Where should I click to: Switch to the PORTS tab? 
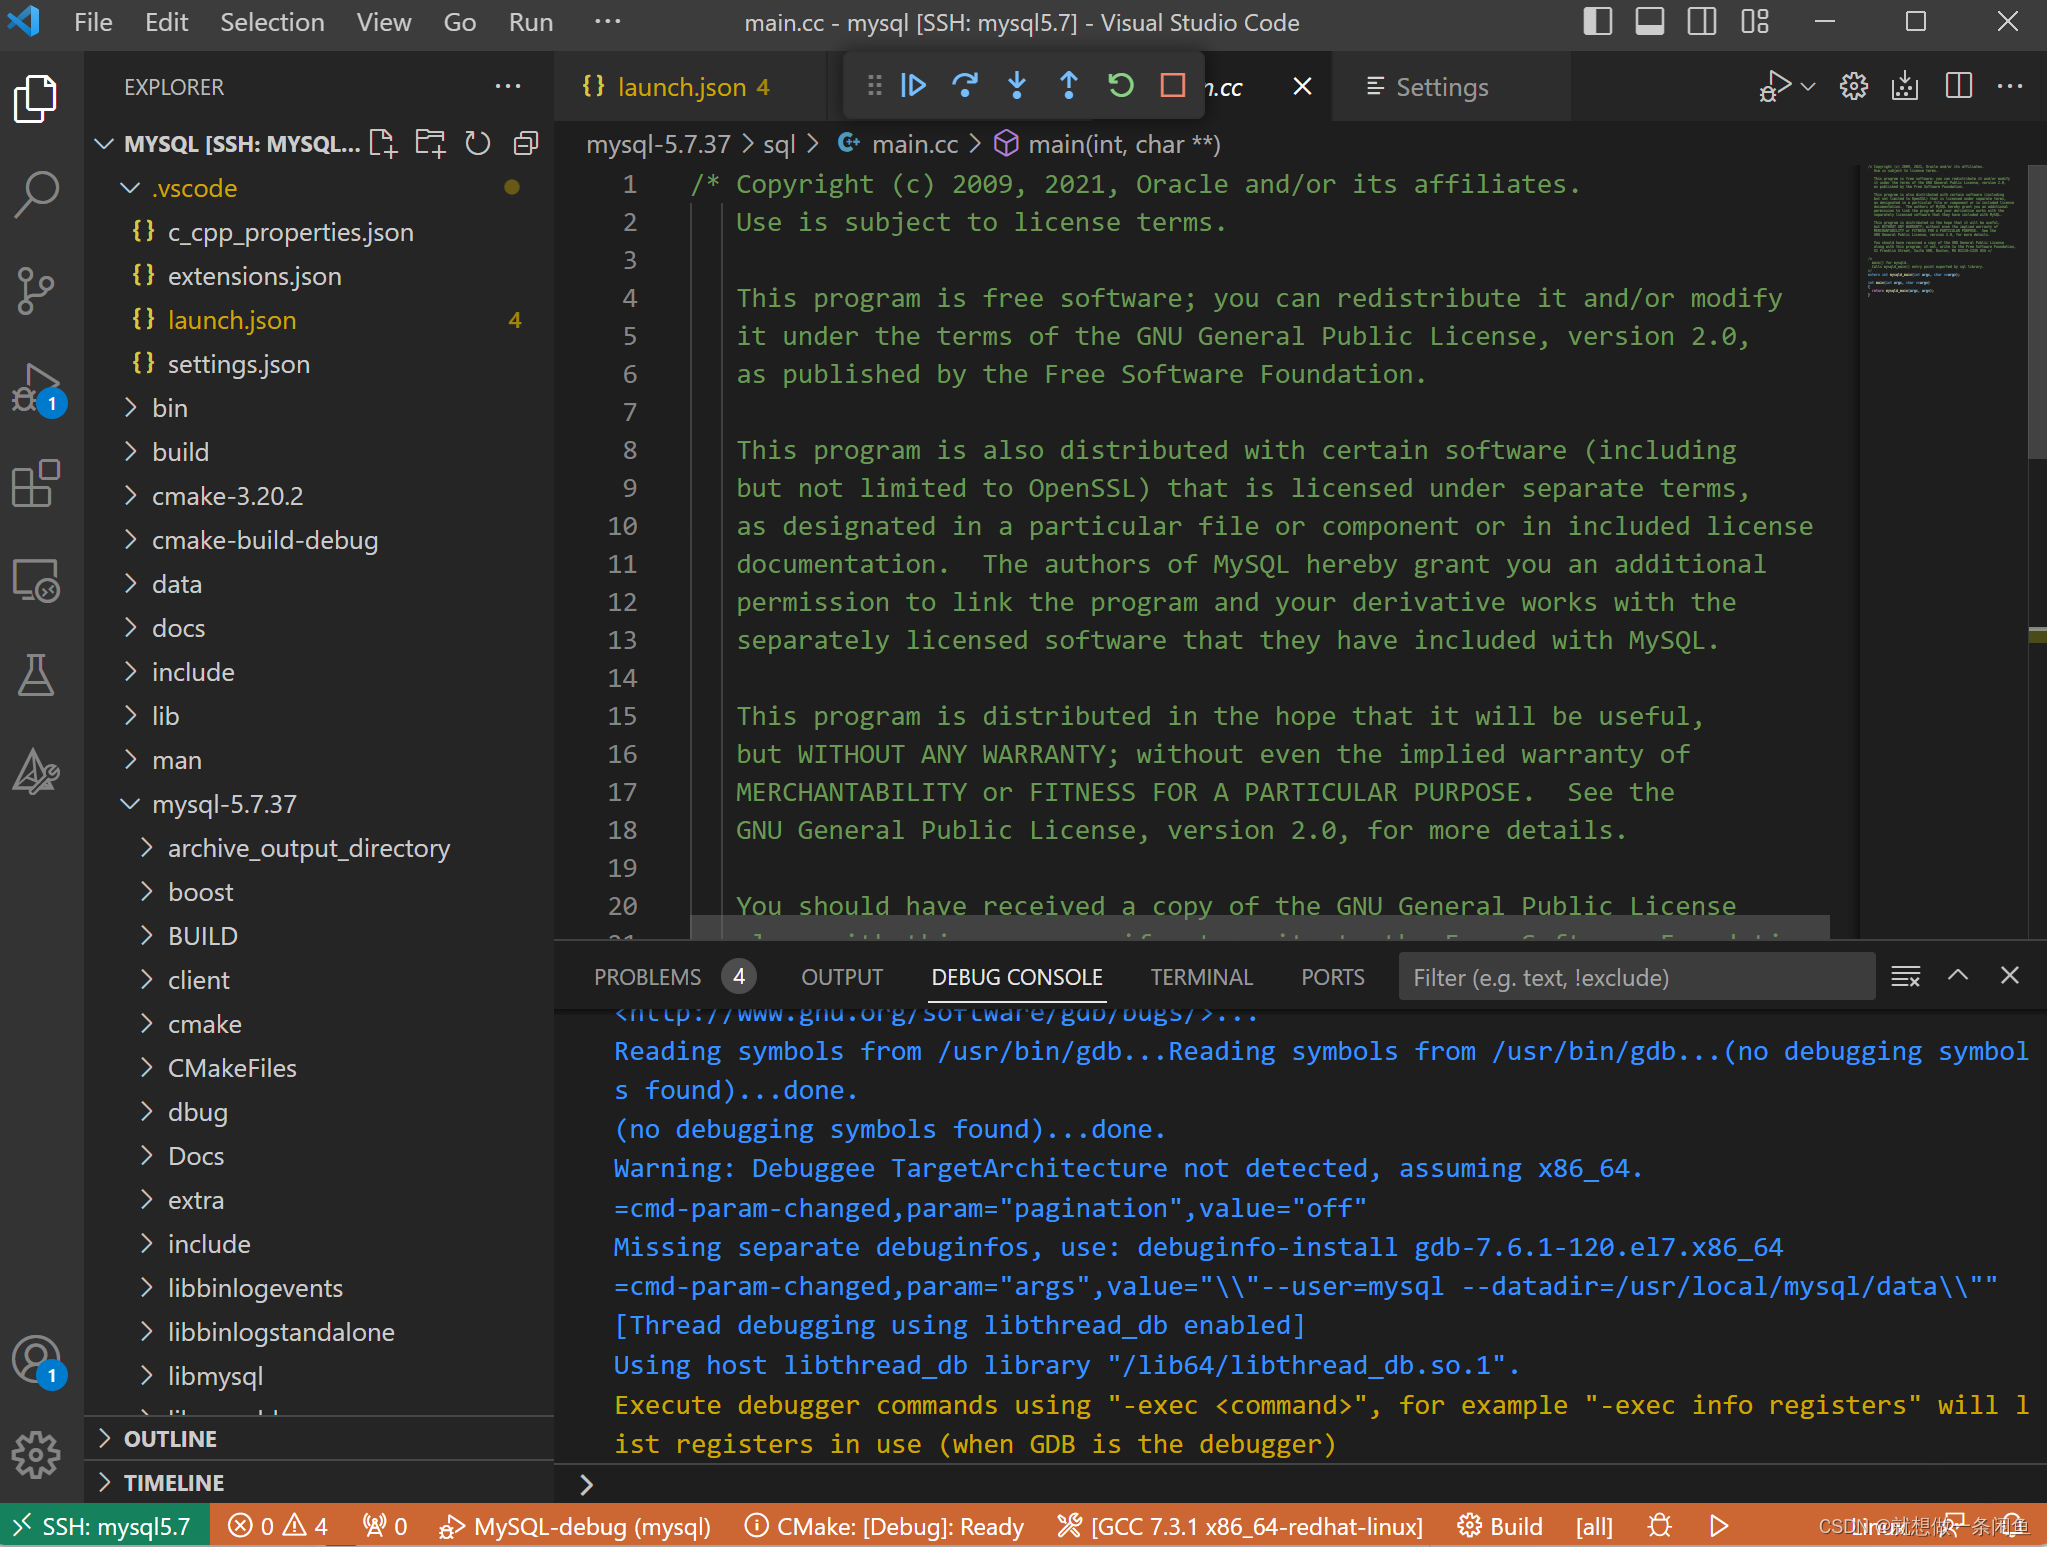[1332, 977]
